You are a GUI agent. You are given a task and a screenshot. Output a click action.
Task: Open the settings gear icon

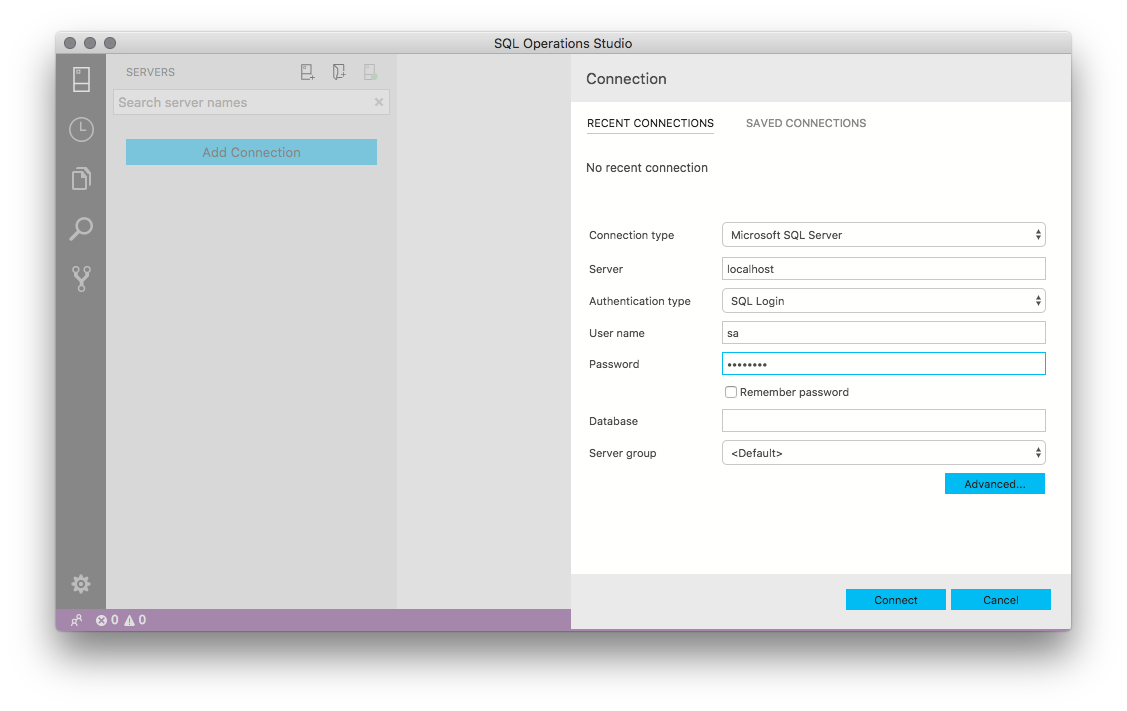point(81,584)
